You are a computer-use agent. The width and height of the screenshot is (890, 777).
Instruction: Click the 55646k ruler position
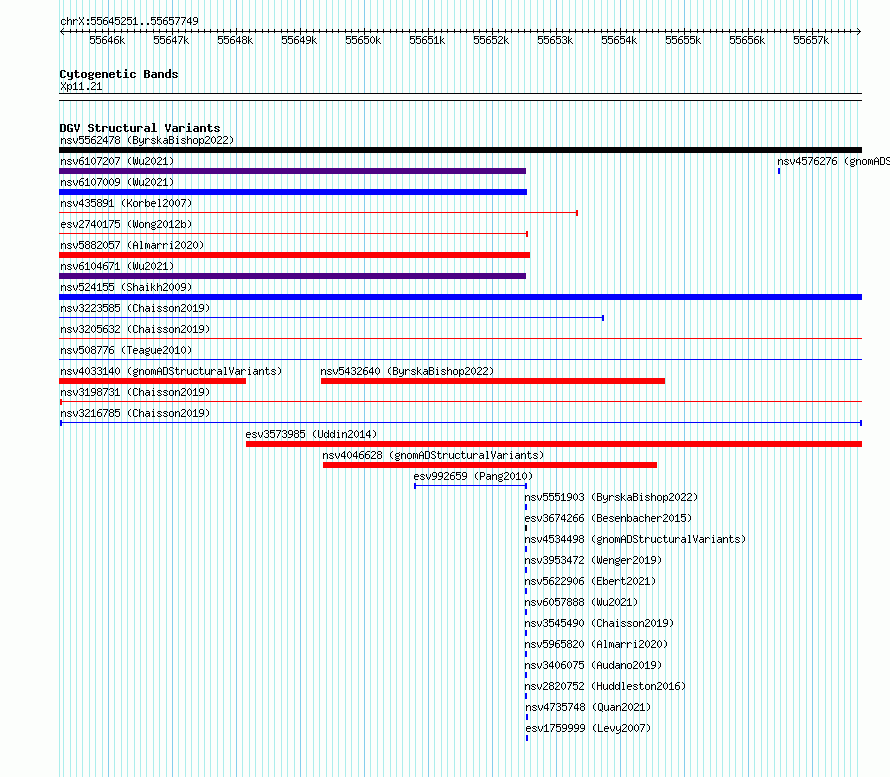[x=107, y=40]
